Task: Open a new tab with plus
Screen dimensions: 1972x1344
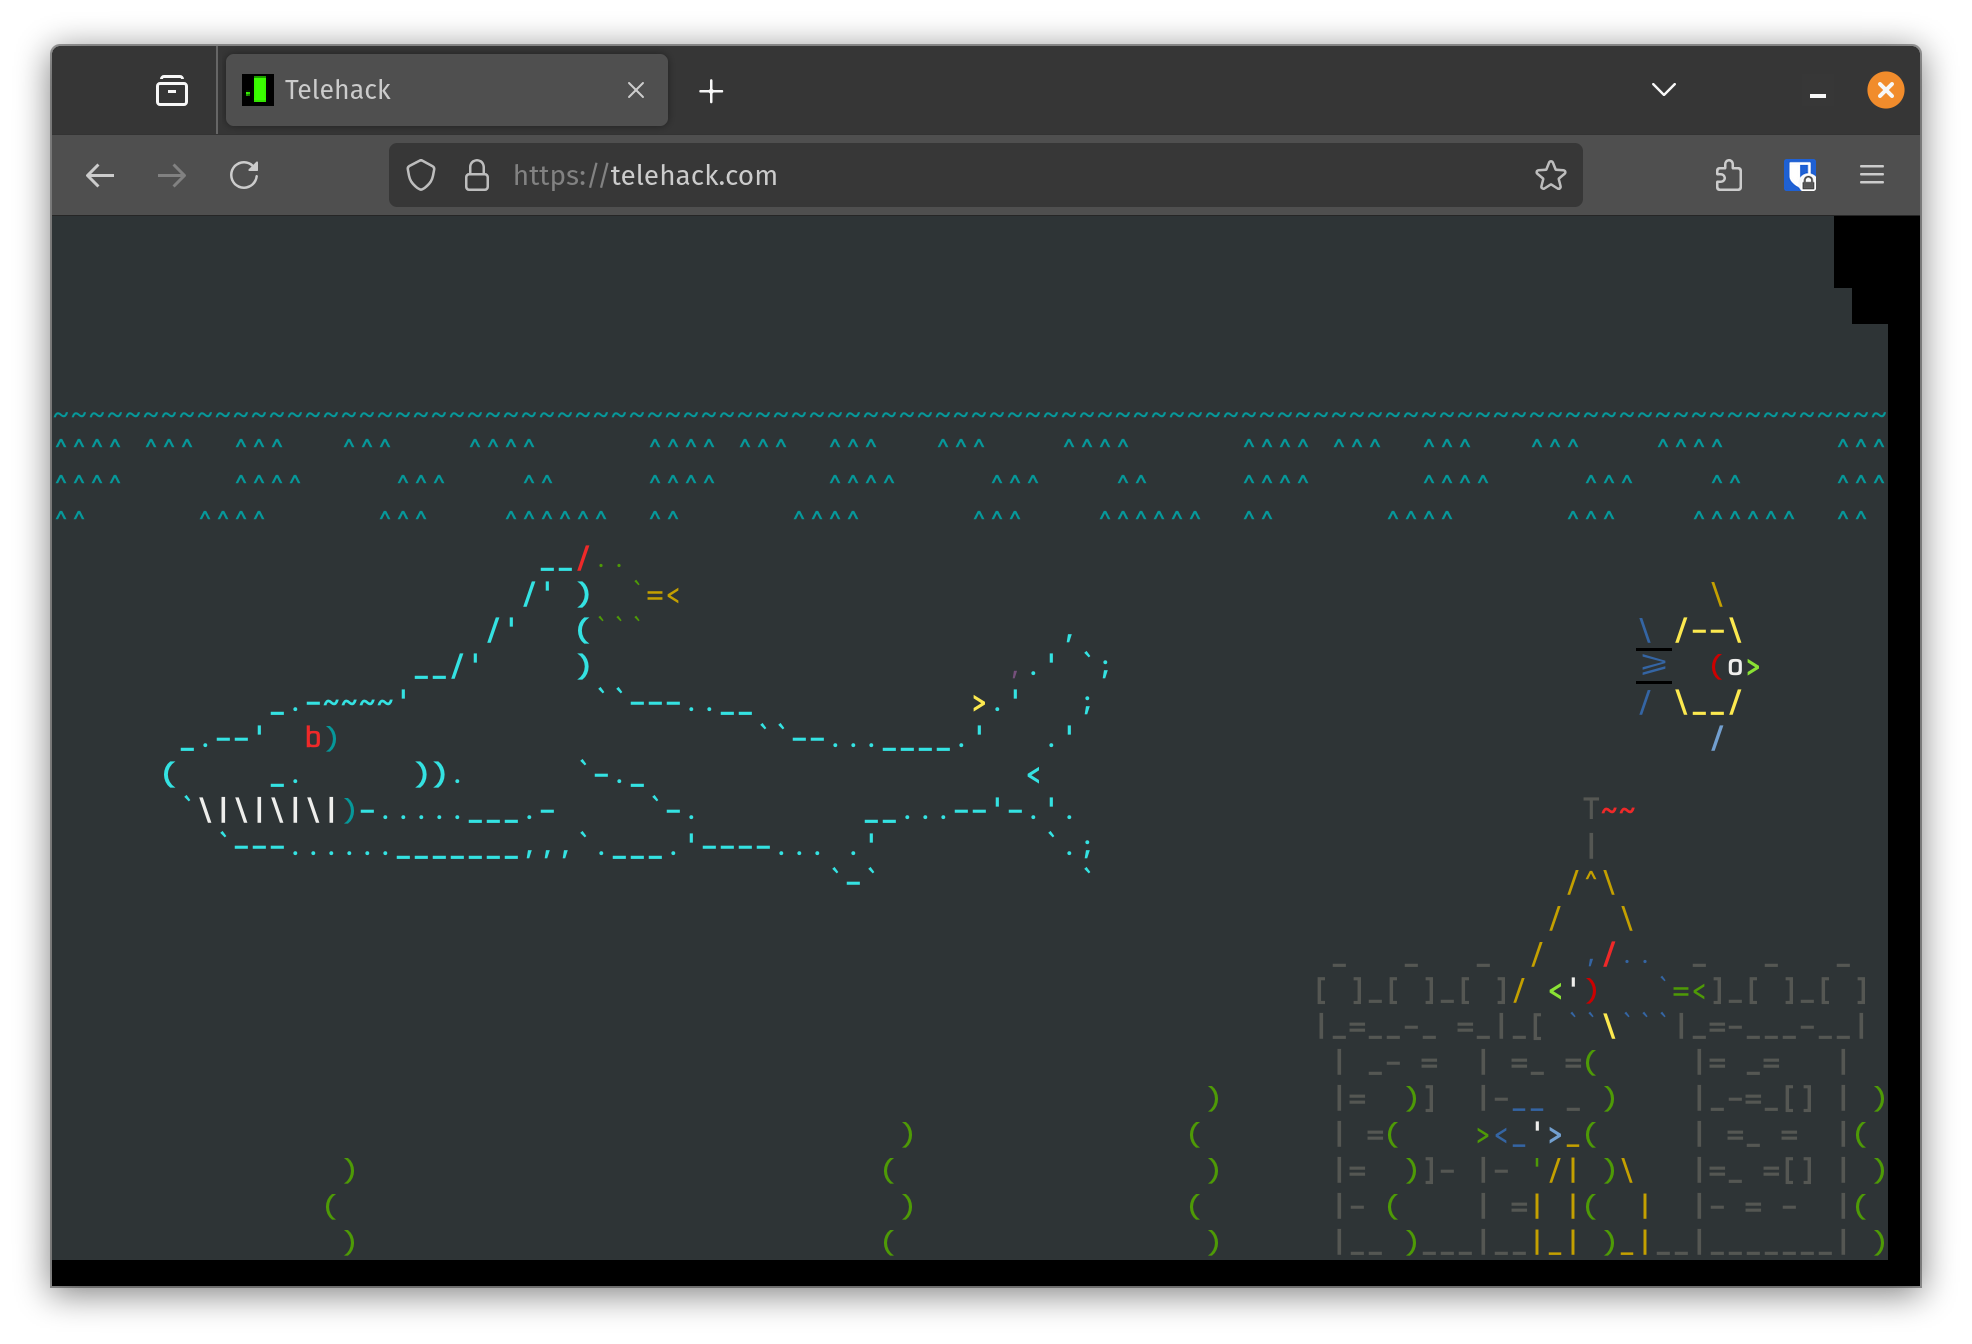Action: coord(711,91)
